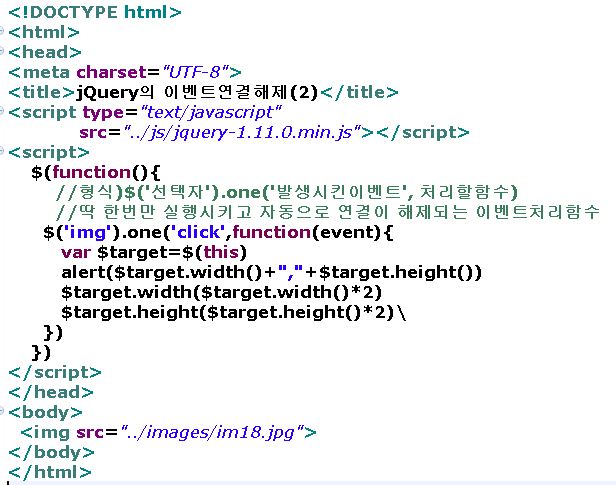Collapse the fold marker beside <head>
The height and width of the screenshot is (485, 616).
point(2,51)
